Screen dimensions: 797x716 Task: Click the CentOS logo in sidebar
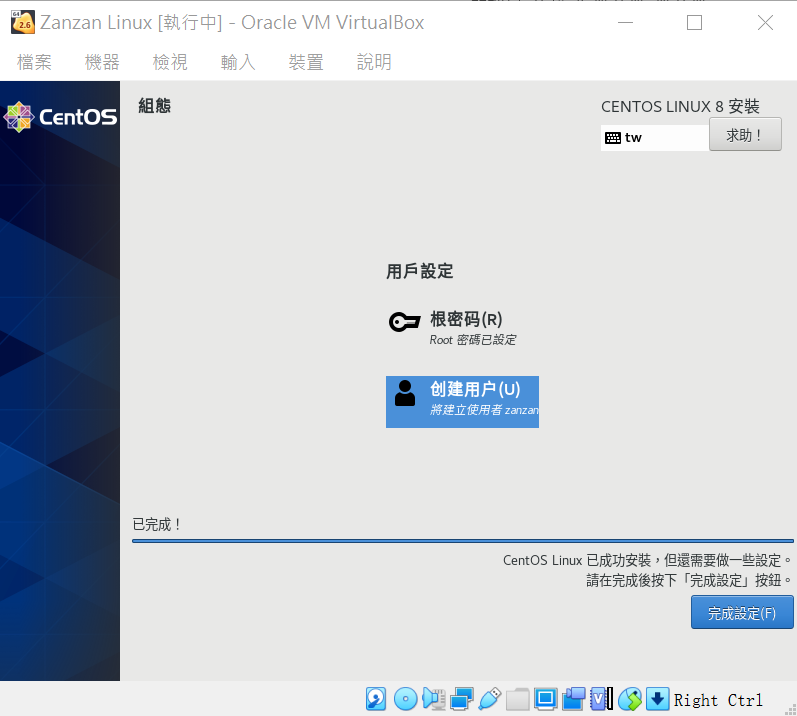[60, 117]
